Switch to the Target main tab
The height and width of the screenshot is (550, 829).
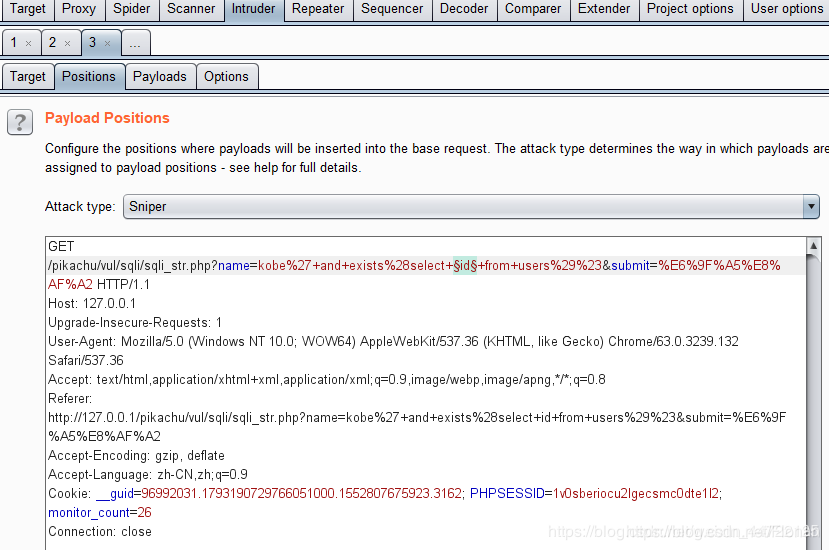(27, 9)
